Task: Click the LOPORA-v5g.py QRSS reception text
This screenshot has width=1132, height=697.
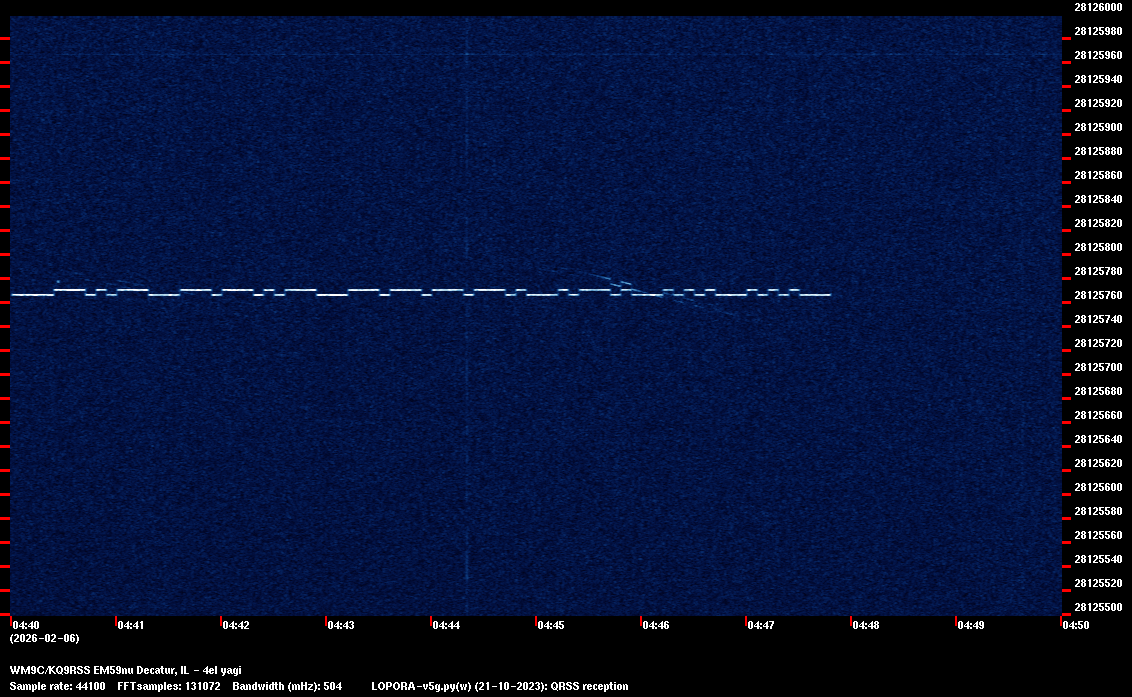Action: pos(499,686)
